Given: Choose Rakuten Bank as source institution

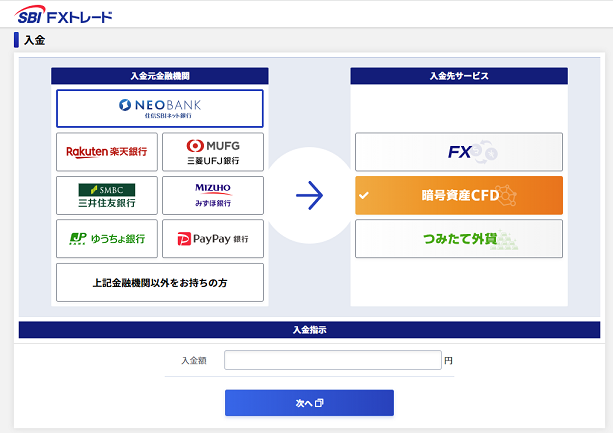Looking at the screenshot, I should coord(107,152).
